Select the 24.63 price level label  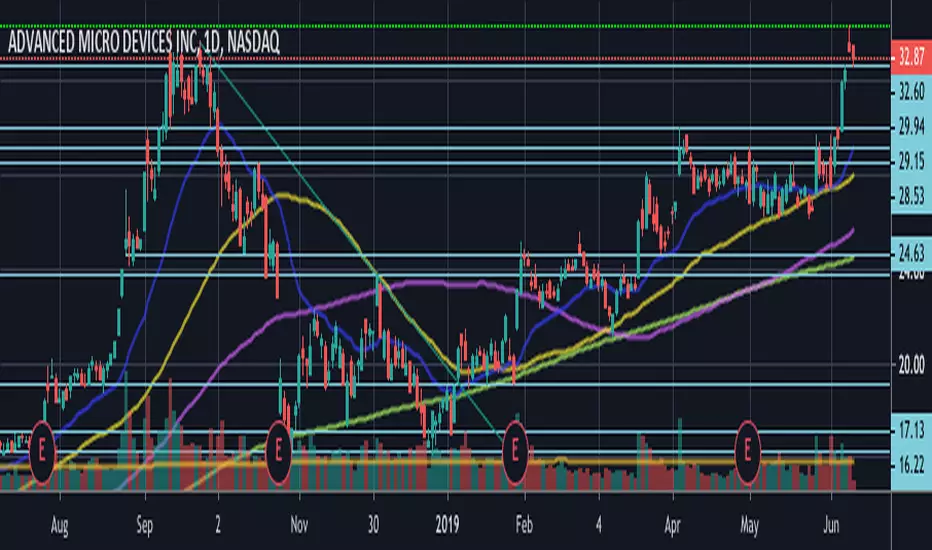(x=911, y=254)
